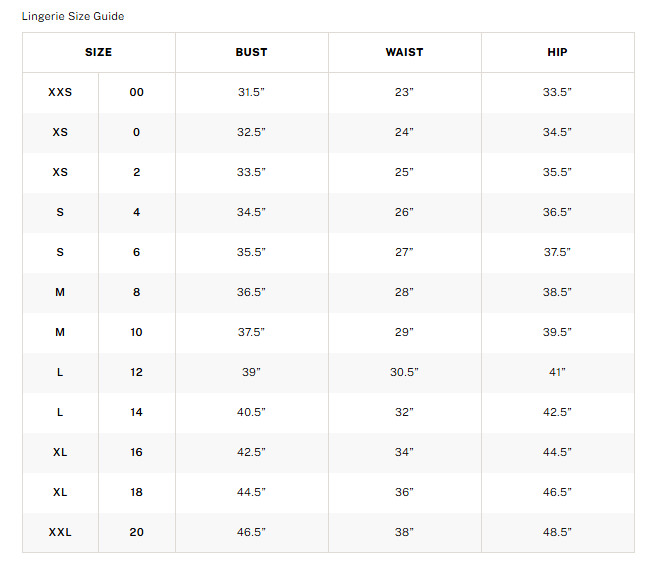Click numeric size 14 cell
The image size is (665, 588).
137,412
